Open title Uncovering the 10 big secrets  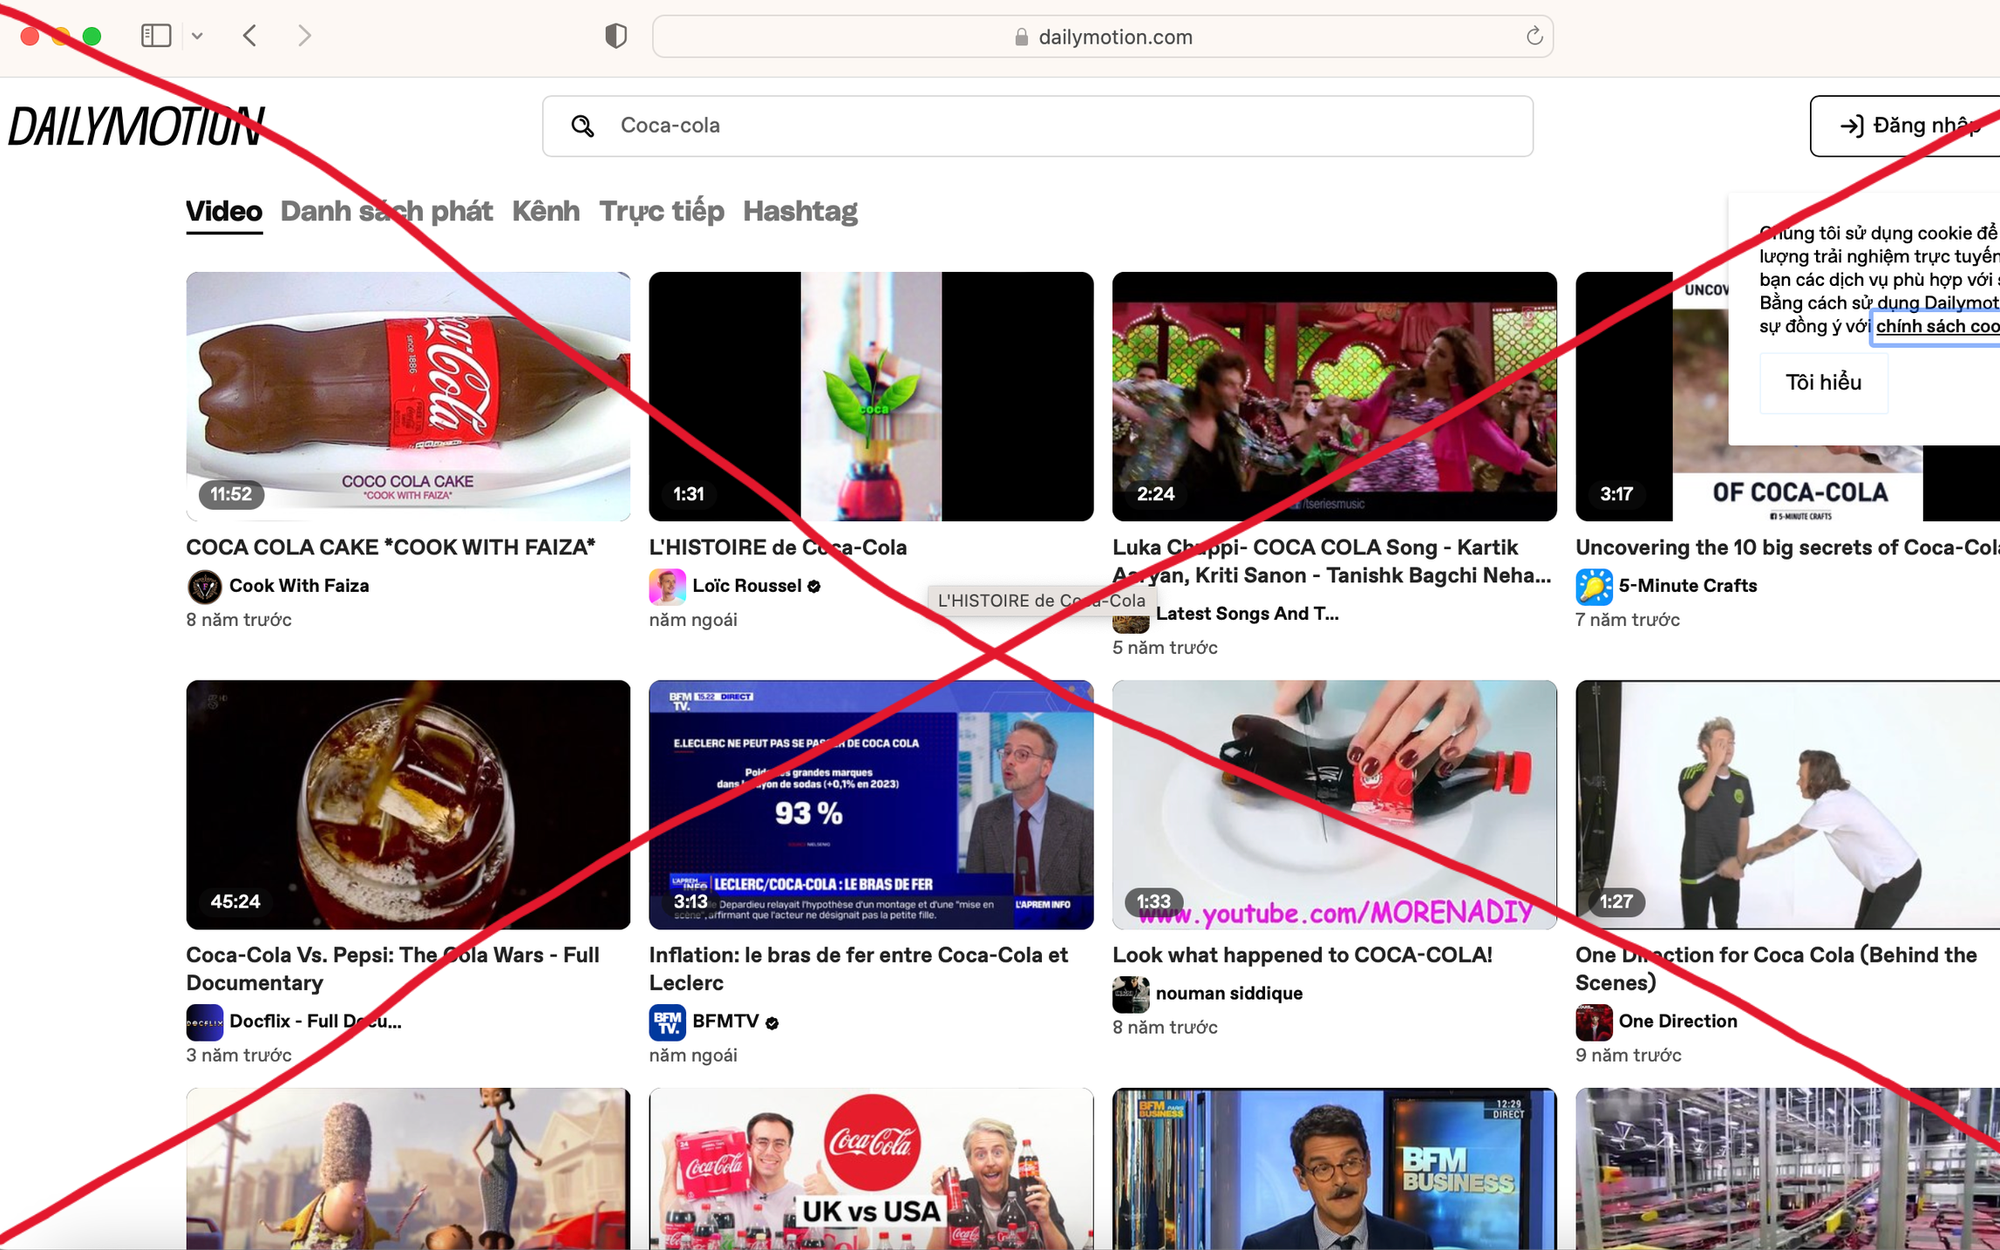[1788, 547]
